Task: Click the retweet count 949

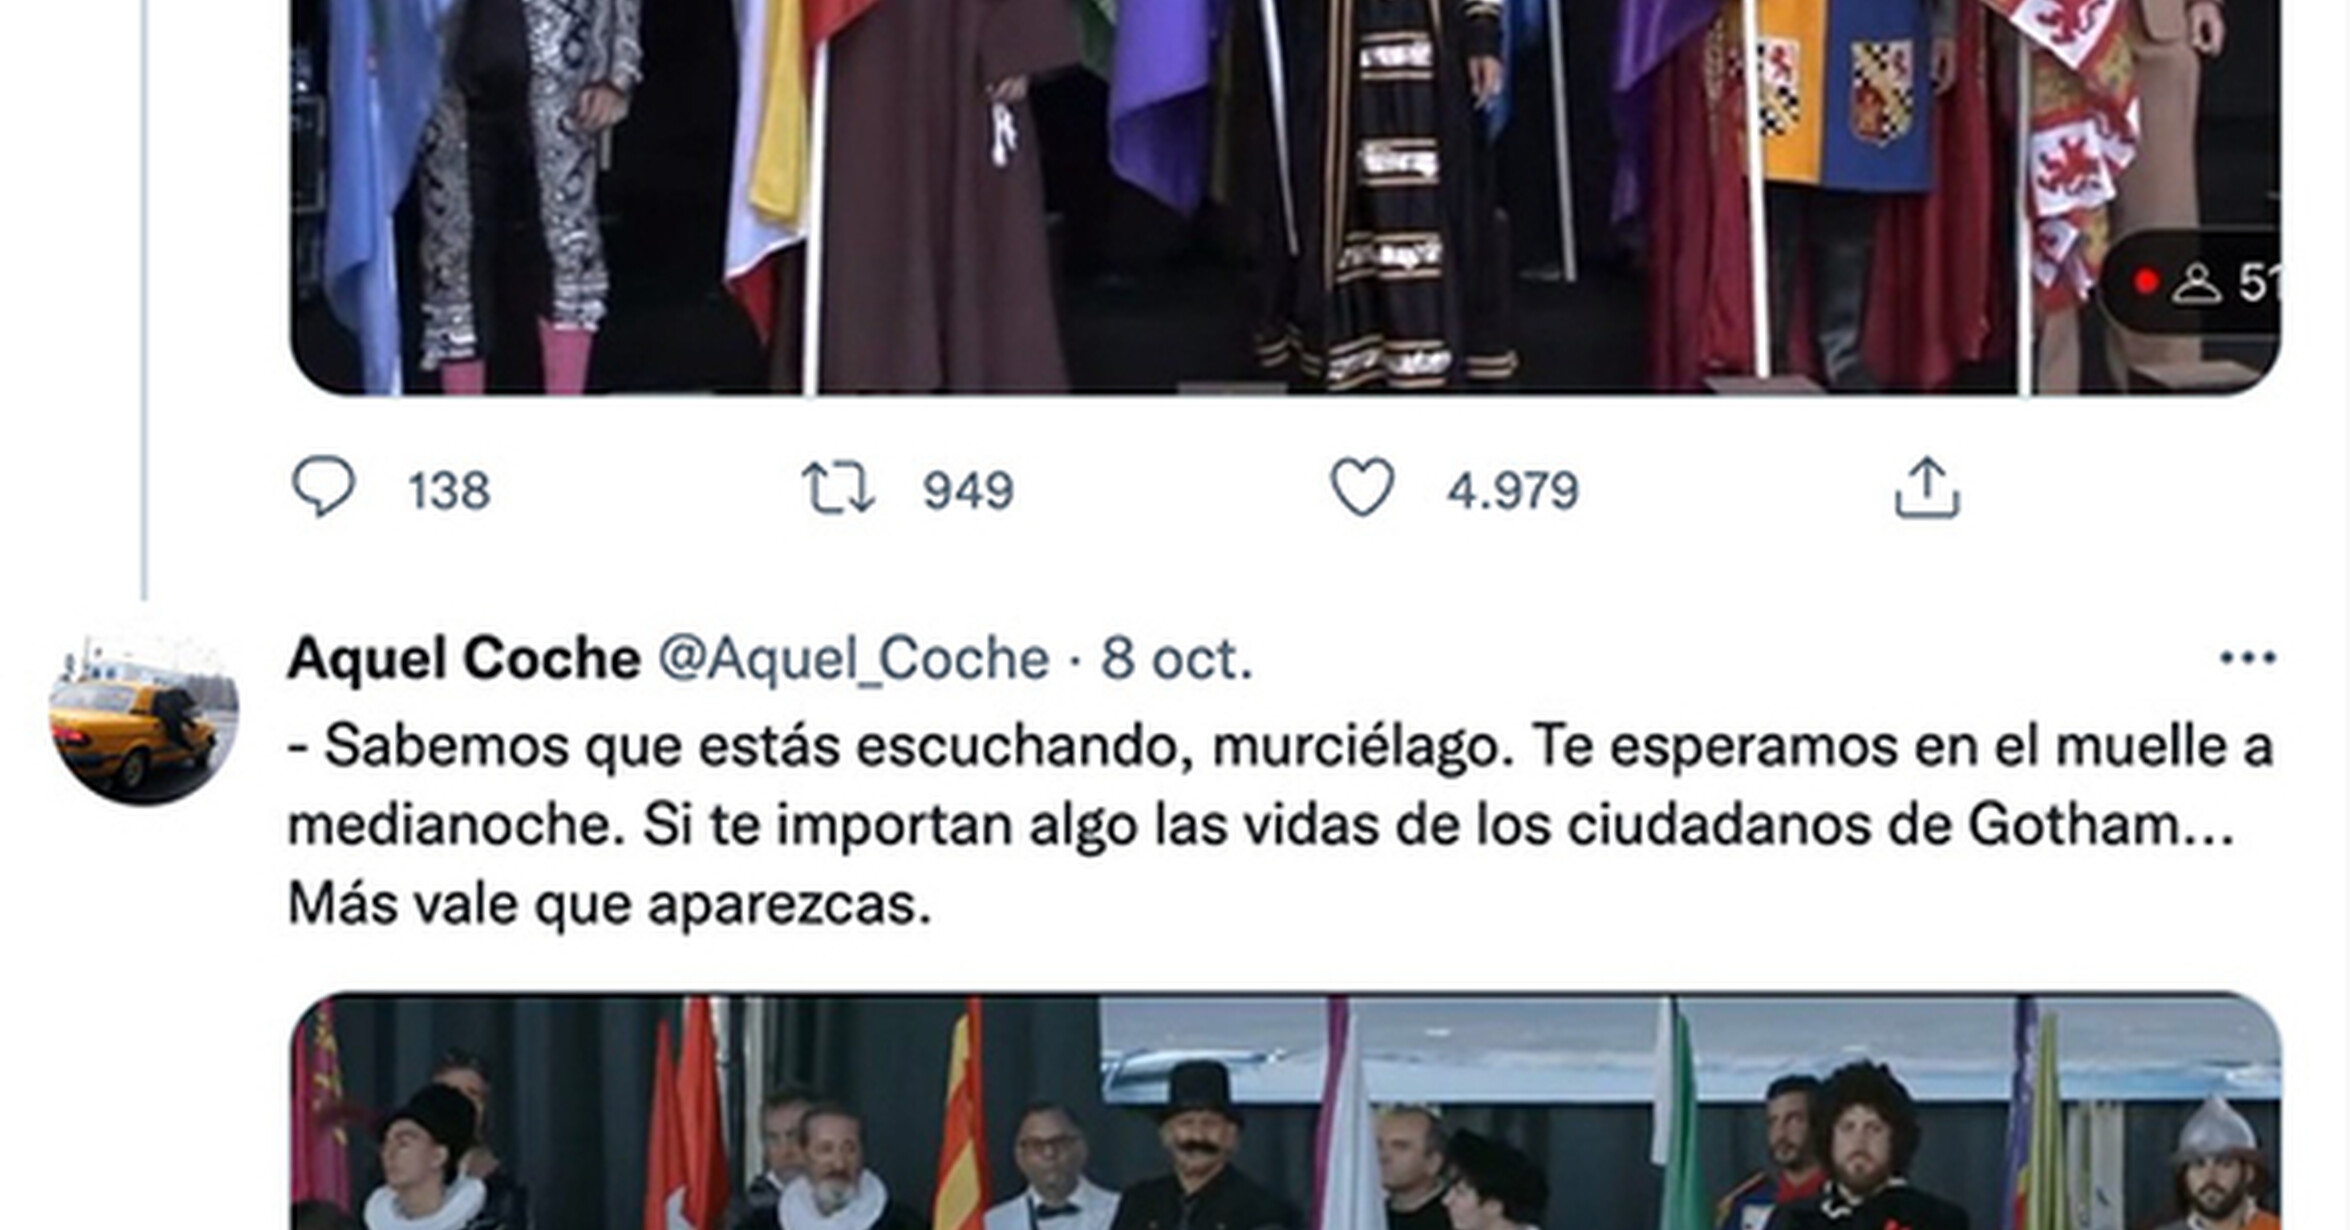Action: click(968, 490)
